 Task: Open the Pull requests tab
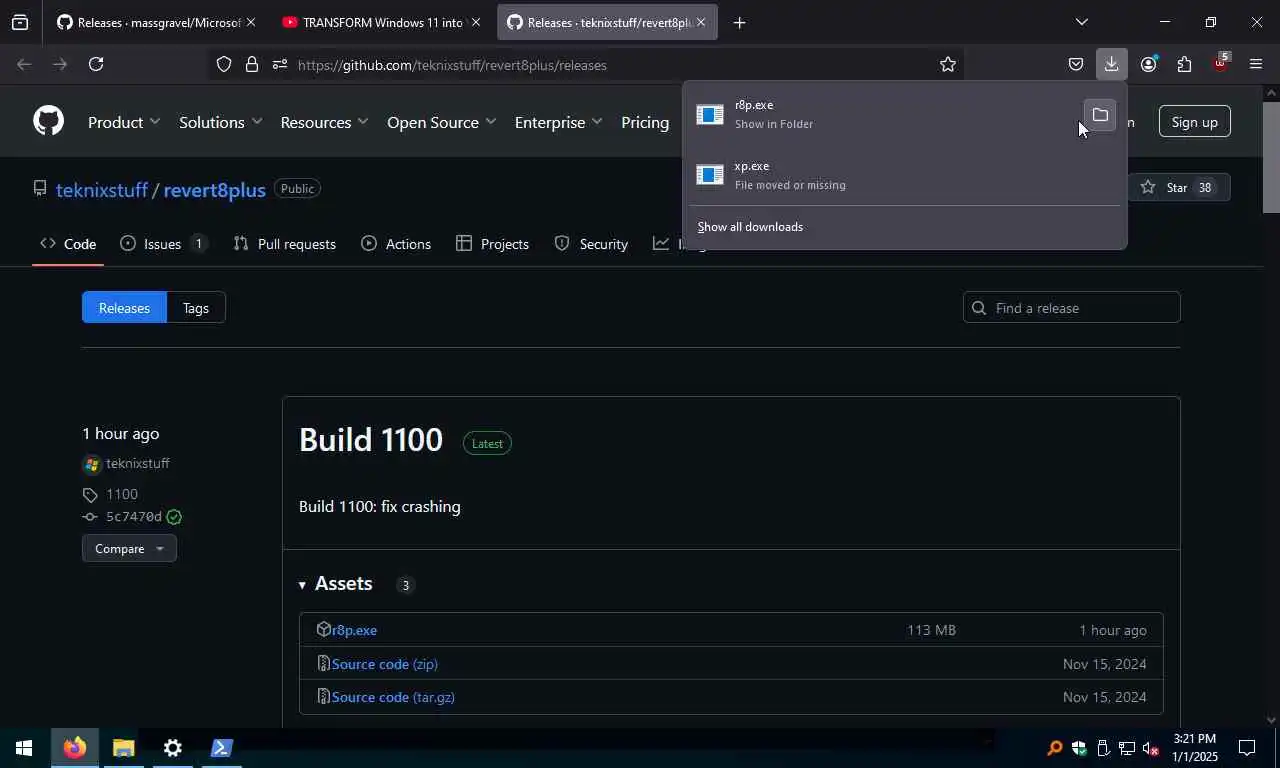(x=284, y=244)
